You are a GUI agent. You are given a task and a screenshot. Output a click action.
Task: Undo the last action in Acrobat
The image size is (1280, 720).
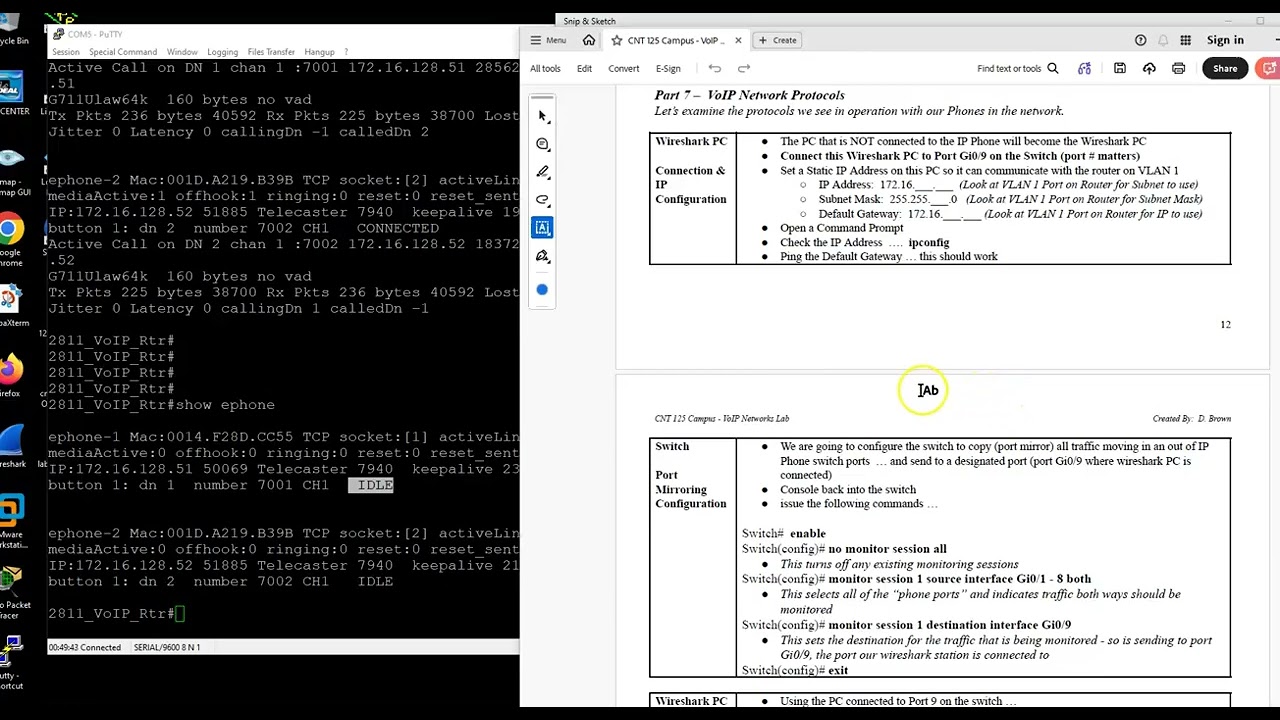pyautogui.click(x=714, y=68)
